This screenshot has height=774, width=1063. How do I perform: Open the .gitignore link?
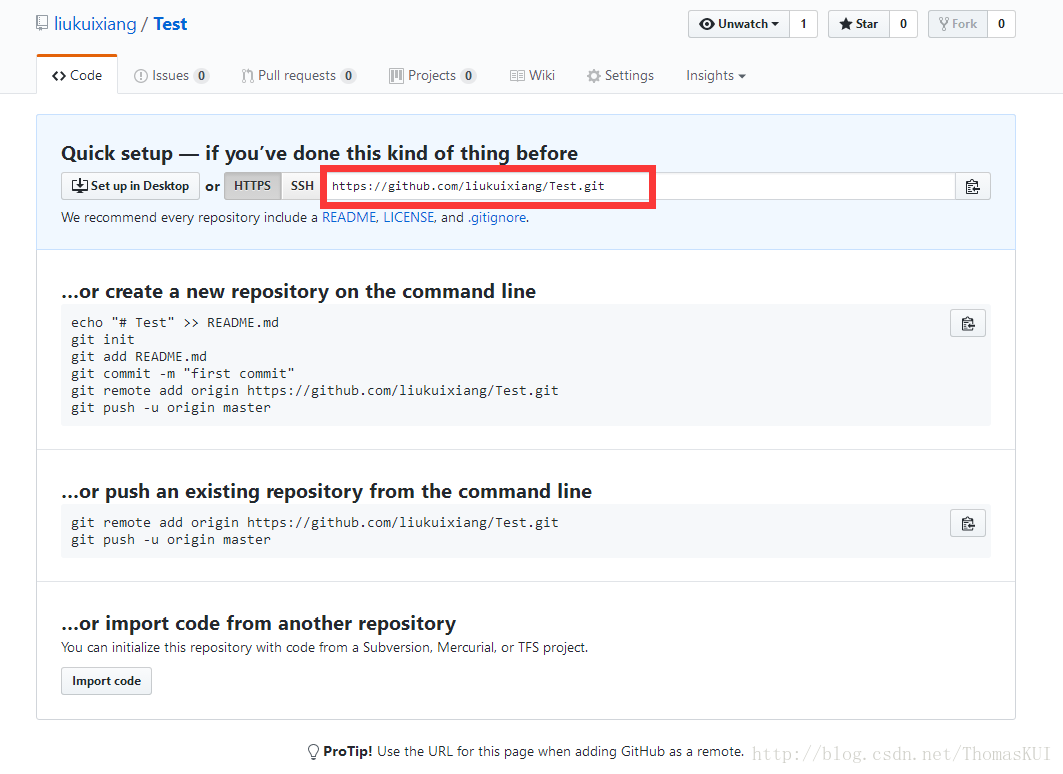click(497, 218)
